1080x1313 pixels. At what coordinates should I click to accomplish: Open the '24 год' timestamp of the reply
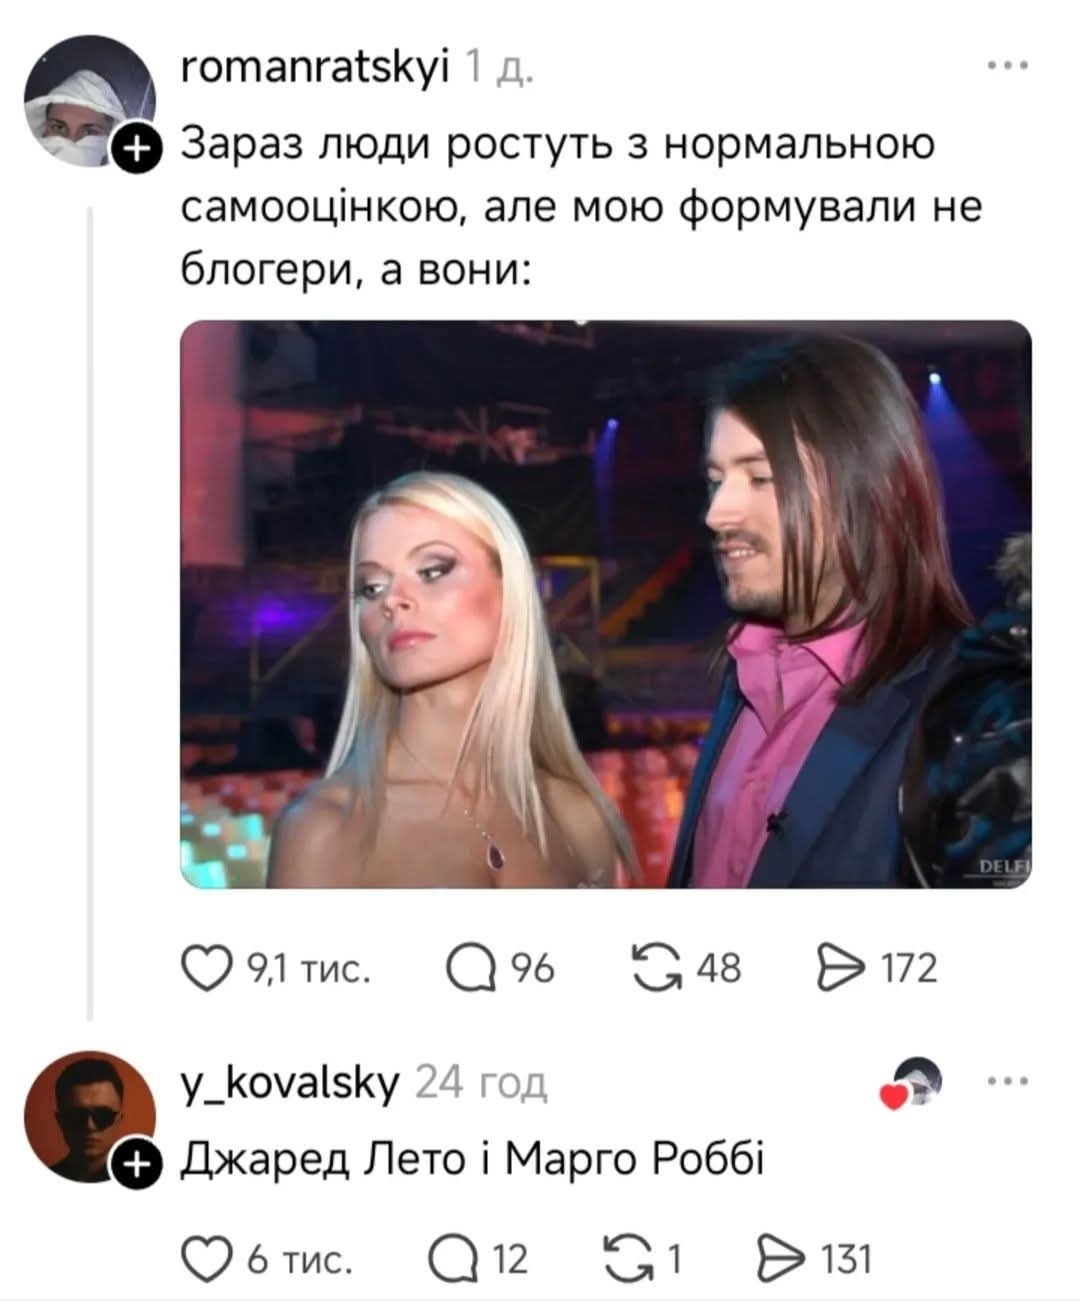481,1083
